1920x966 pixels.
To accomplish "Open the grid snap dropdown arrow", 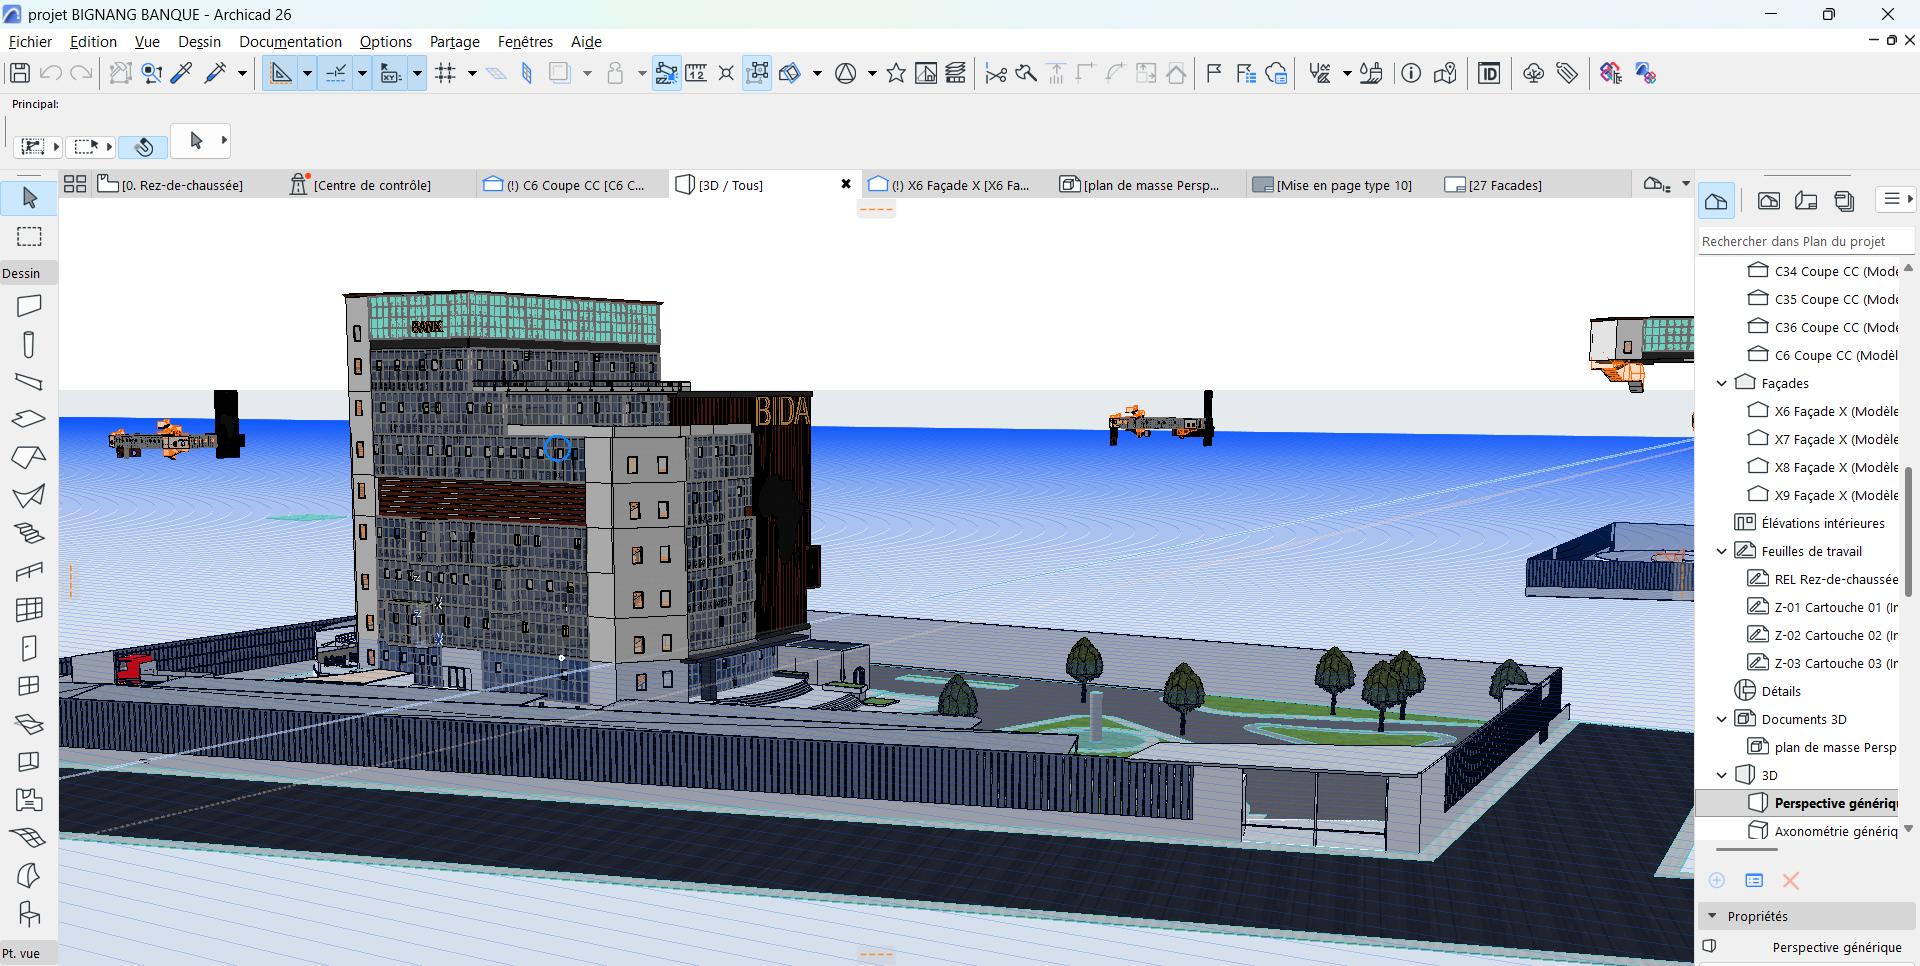I will coord(472,73).
